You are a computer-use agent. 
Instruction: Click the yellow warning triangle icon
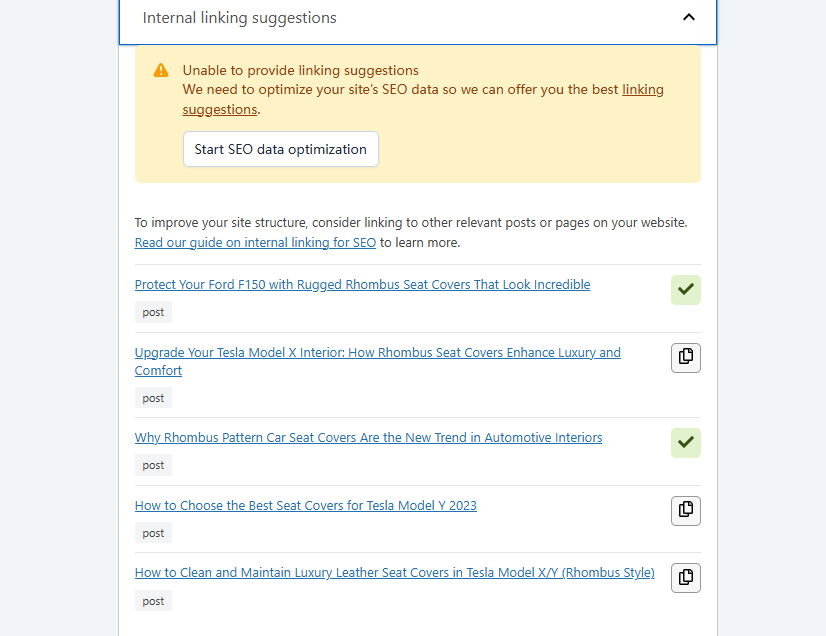pos(160,70)
